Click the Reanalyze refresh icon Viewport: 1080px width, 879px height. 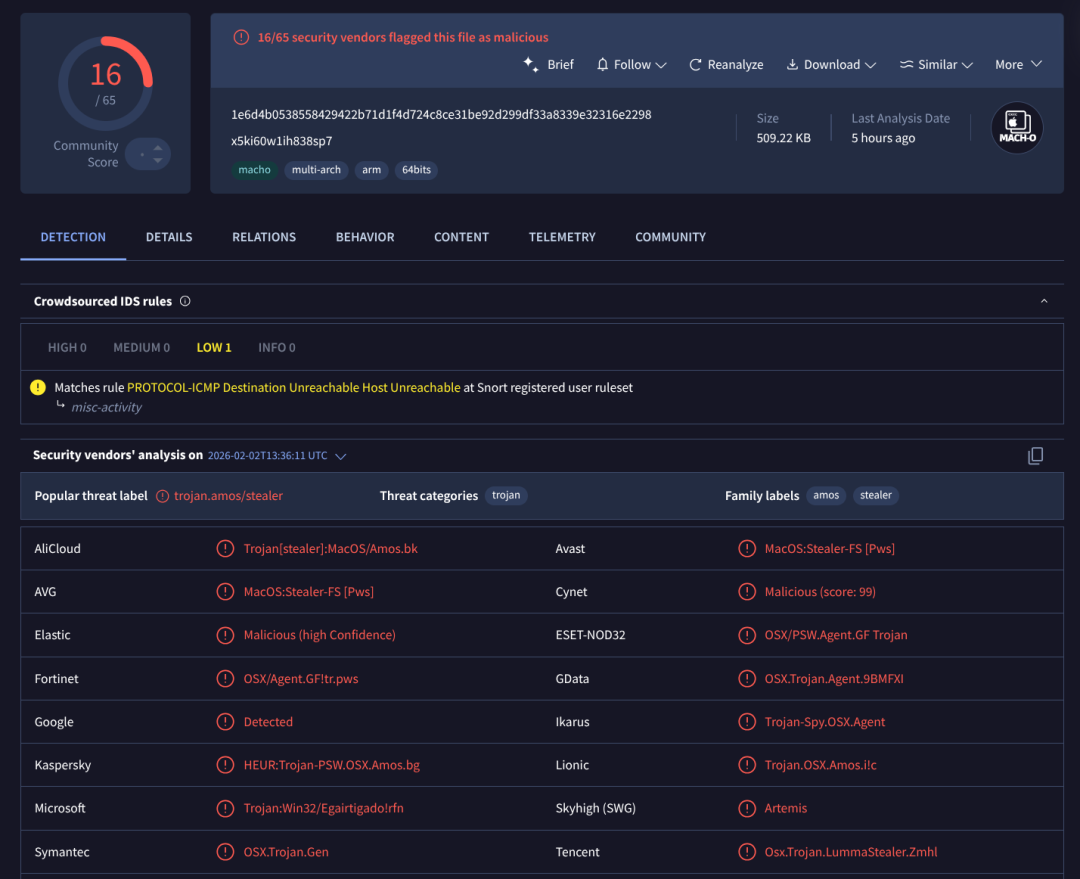tap(695, 65)
